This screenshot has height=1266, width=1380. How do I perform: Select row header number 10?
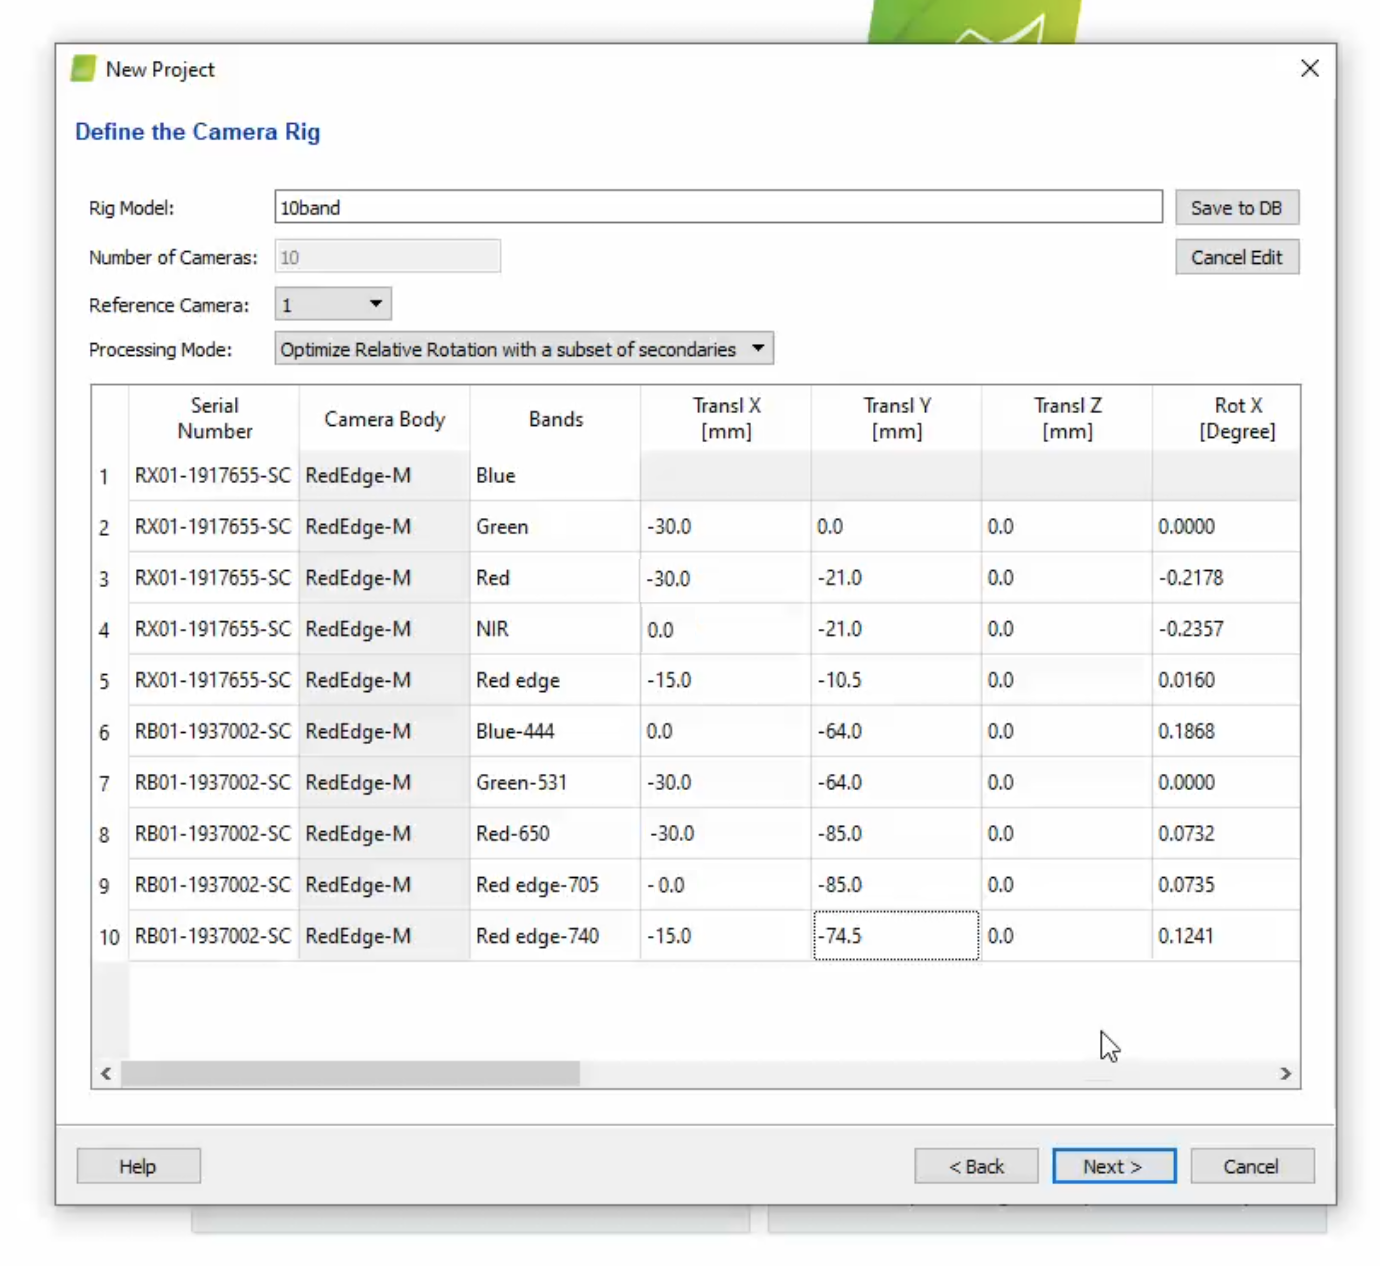click(109, 937)
